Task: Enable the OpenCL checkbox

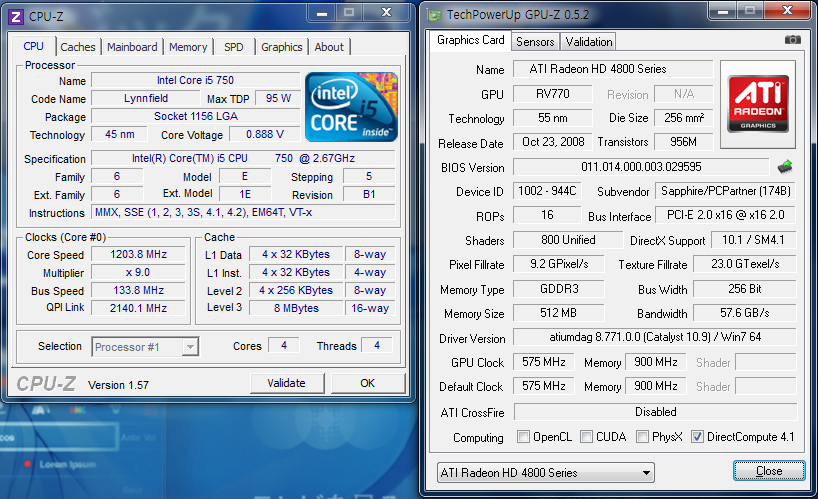Action: pos(524,437)
